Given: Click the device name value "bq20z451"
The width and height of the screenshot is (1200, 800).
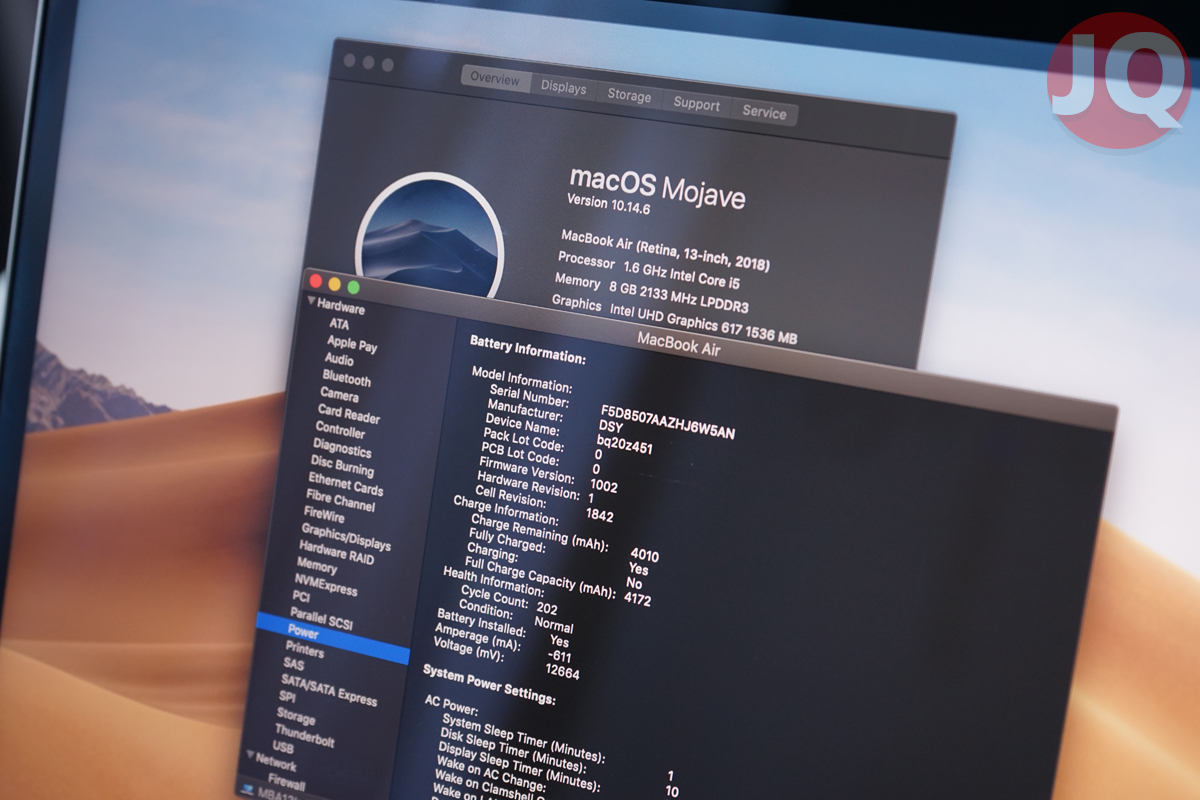Looking at the screenshot, I should (624, 443).
